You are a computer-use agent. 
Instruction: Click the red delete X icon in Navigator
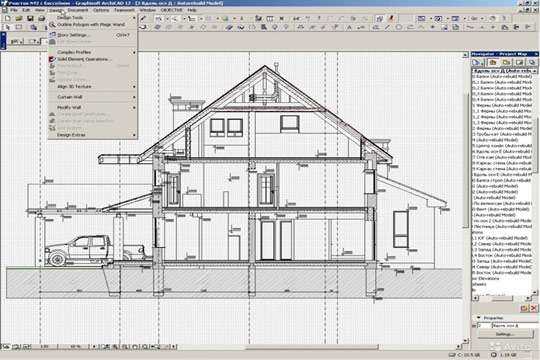tap(533, 308)
